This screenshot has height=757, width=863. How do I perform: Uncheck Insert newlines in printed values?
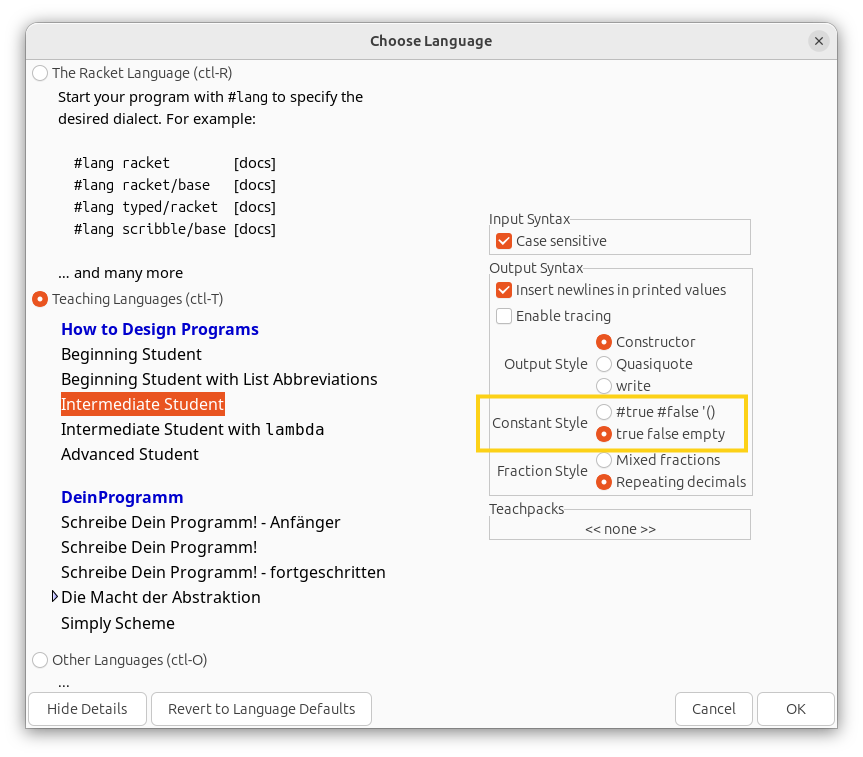(504, 290)
